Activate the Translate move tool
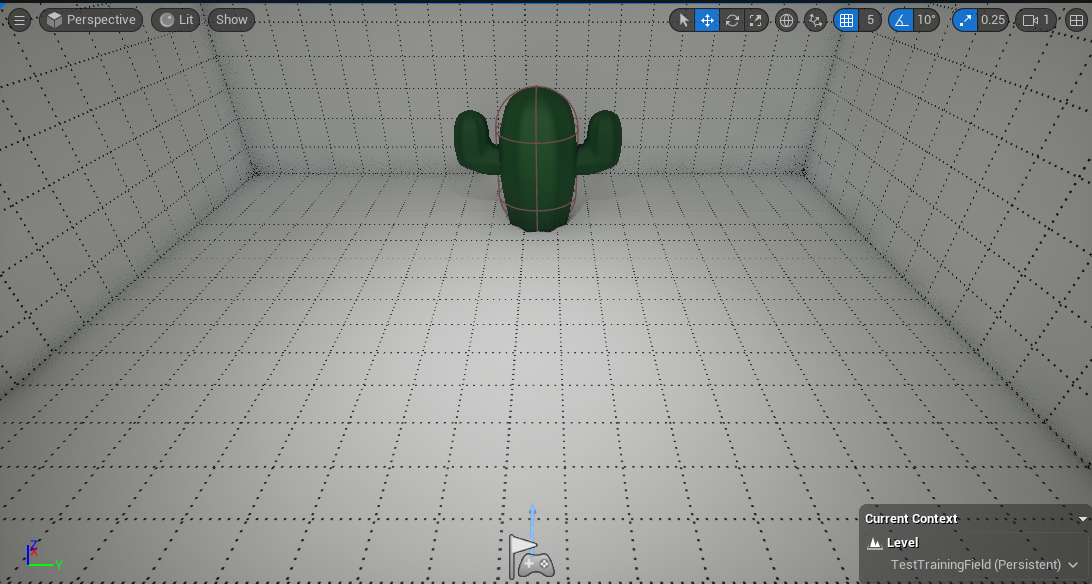The height and width of the screenshot is (584, 1092). (707, 20)
